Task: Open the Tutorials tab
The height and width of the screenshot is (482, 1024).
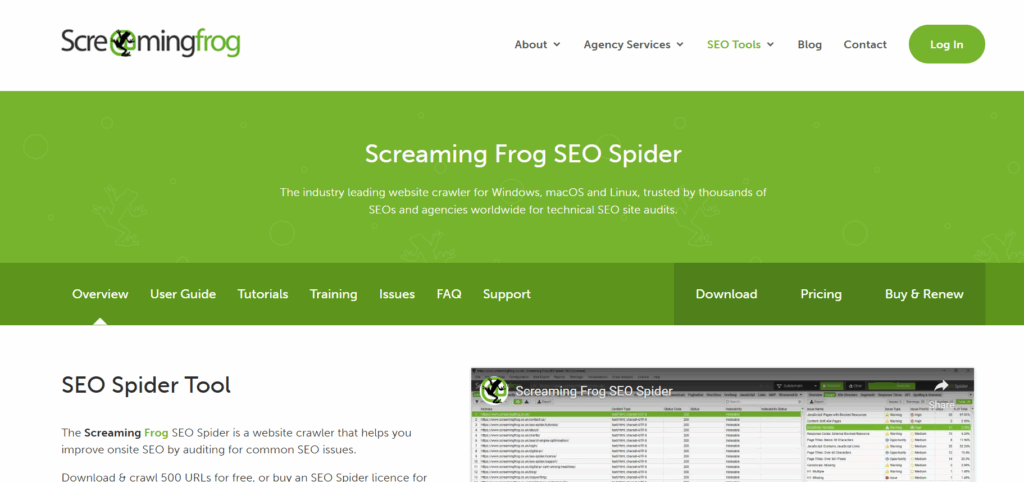Action: 263,294
